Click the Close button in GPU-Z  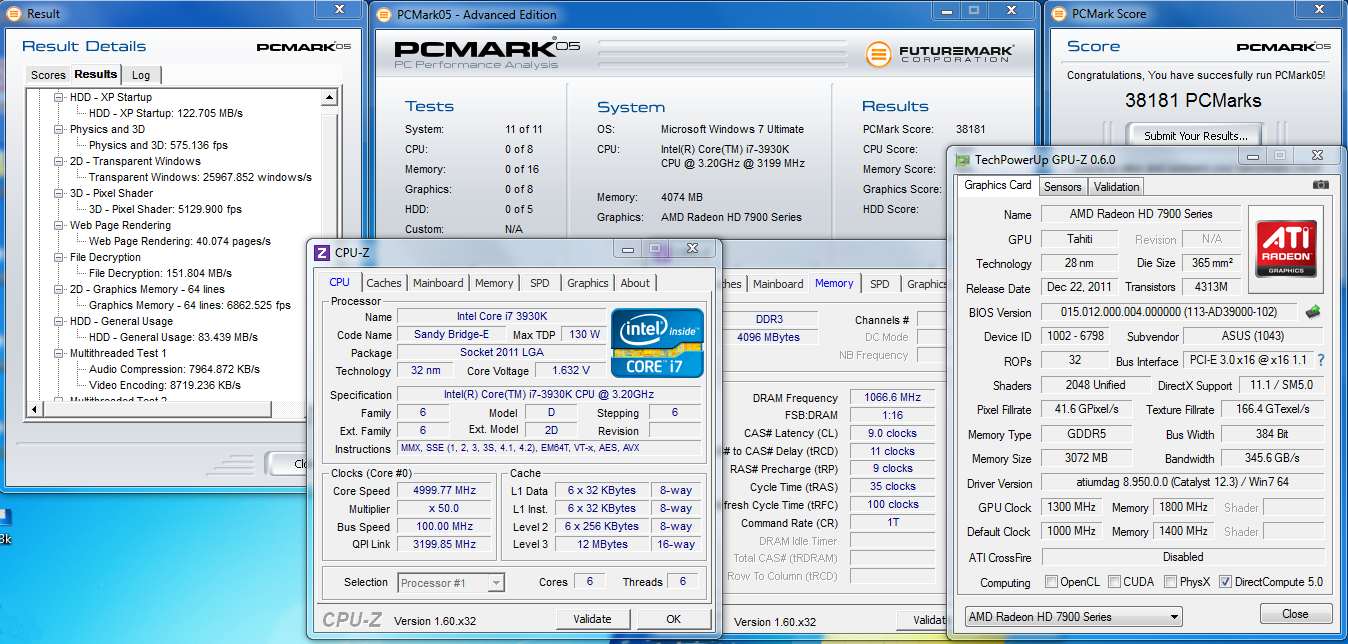click(x=1295, y=614)
